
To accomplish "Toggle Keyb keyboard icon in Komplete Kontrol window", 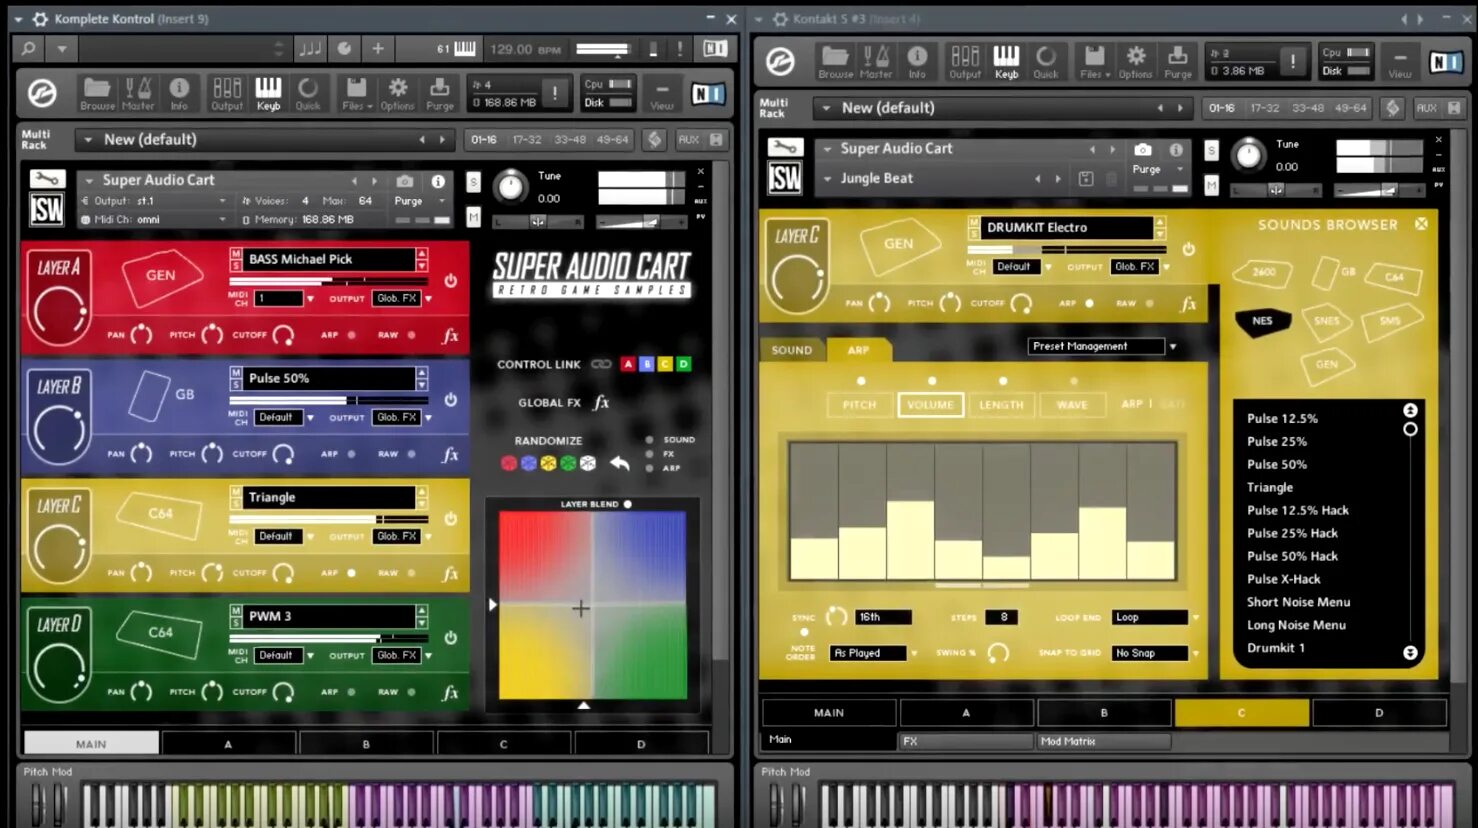I will pos(268,93).
